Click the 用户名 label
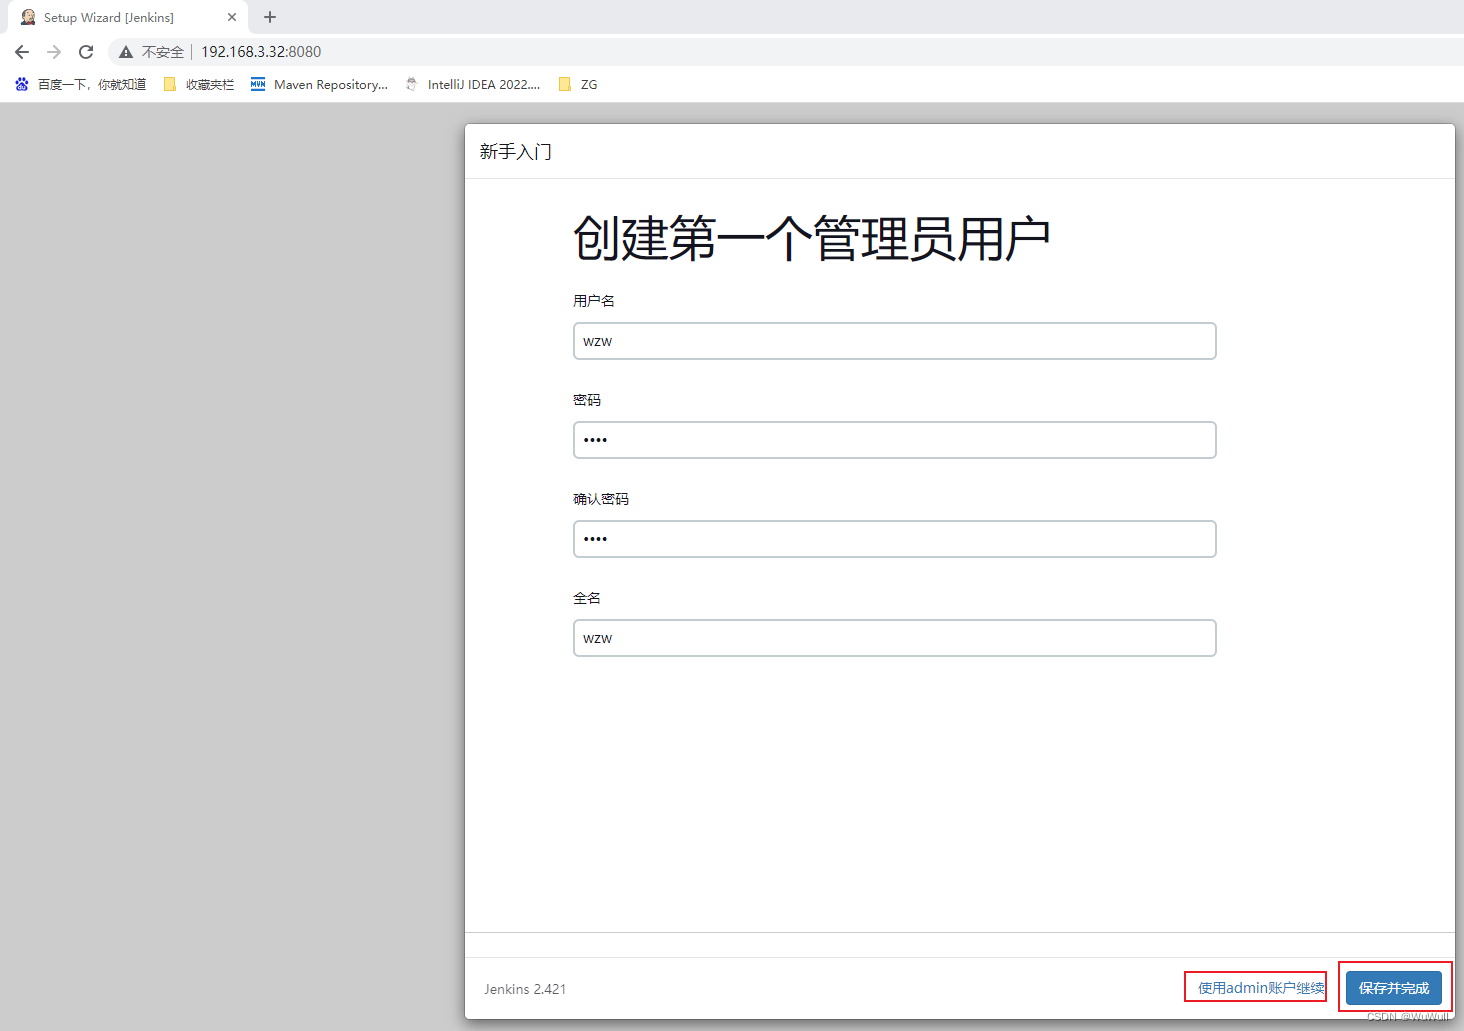This screenshot has width=1464, height=1031. [594, 301]
